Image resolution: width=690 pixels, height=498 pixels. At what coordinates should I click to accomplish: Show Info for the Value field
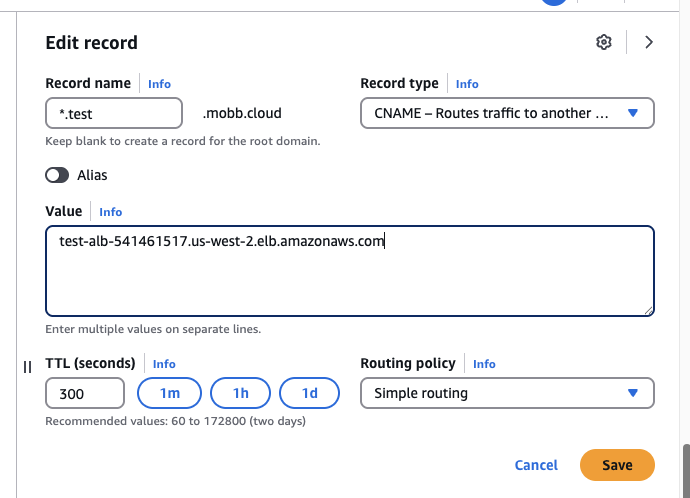click(110, 212)
